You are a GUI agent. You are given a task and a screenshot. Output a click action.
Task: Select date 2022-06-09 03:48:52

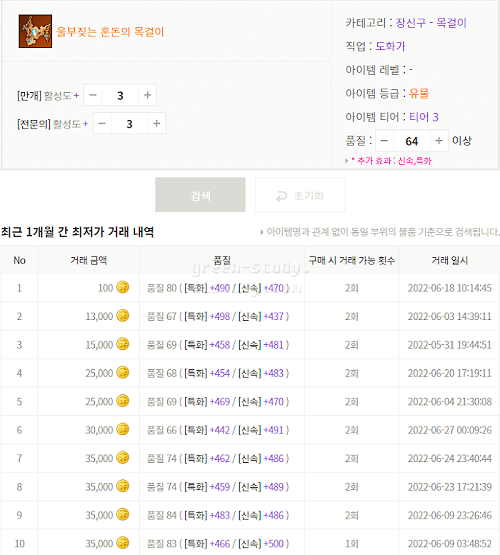point(449,543)
